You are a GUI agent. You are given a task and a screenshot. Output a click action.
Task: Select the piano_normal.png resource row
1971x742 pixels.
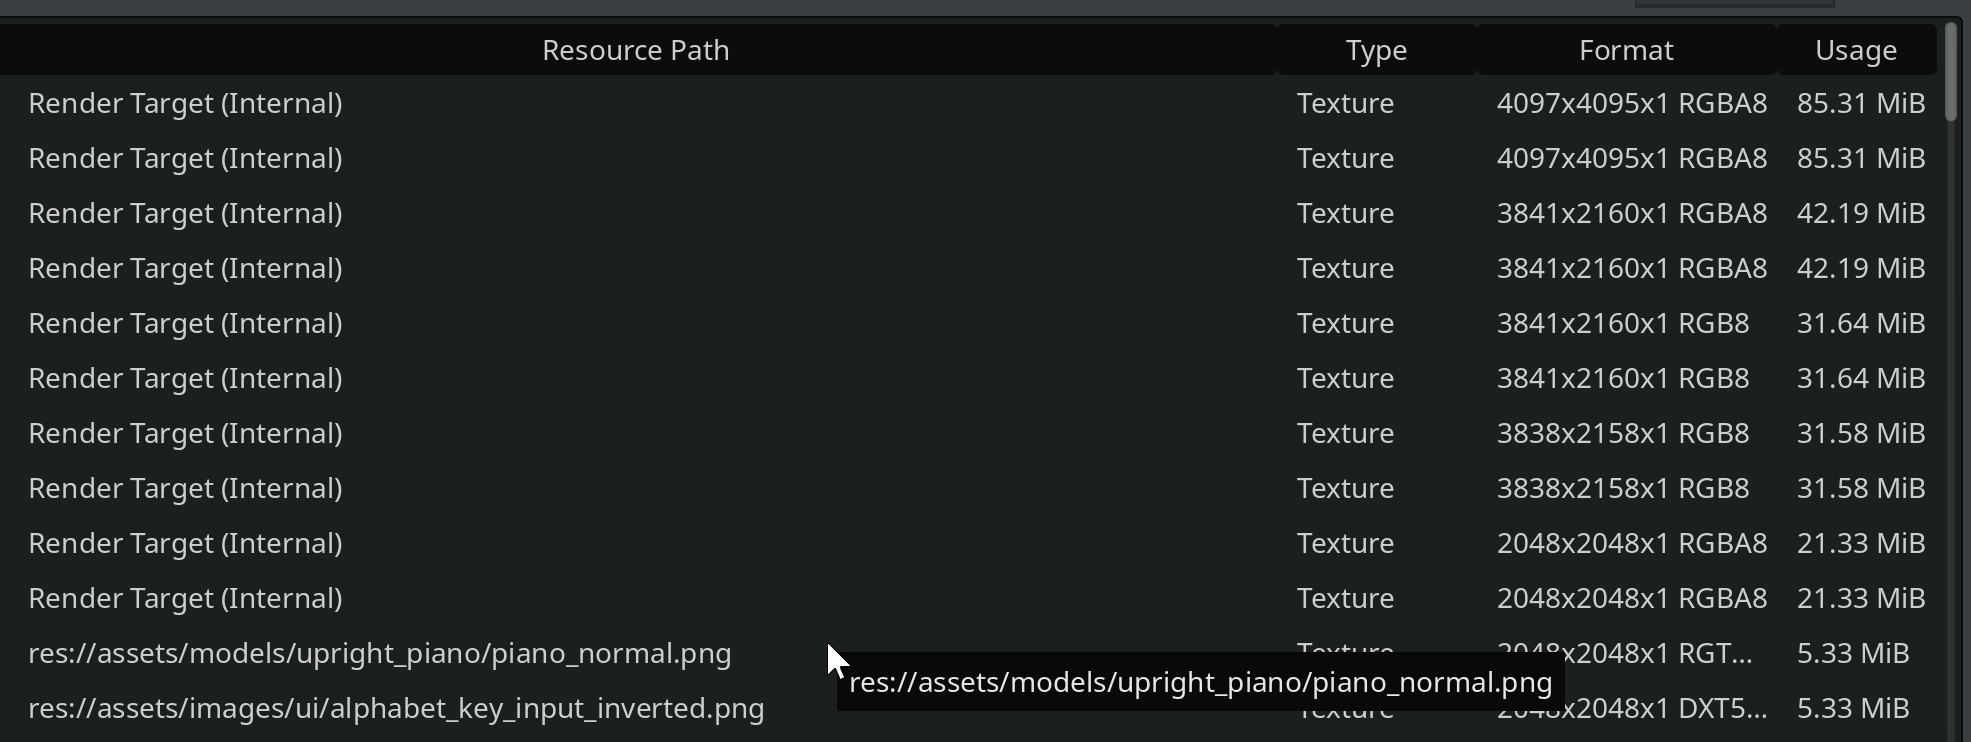click(x=380, y=653)
